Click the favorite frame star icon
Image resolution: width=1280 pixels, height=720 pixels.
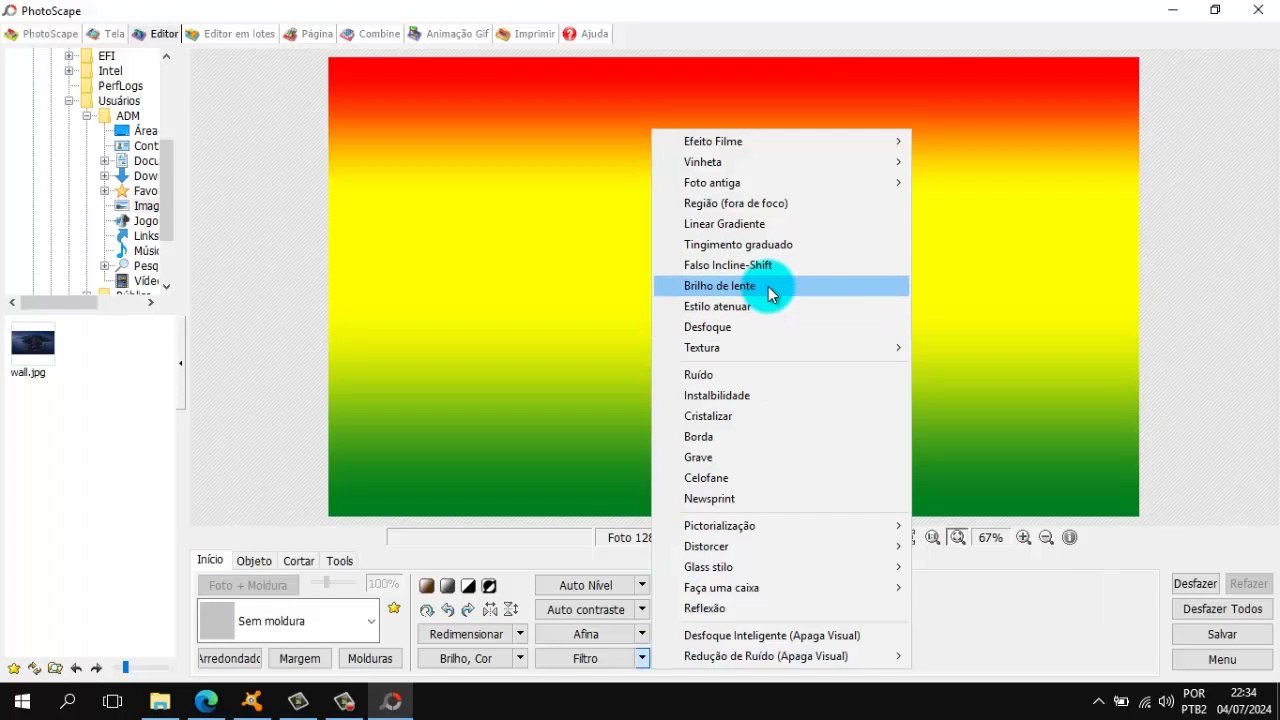394,608
